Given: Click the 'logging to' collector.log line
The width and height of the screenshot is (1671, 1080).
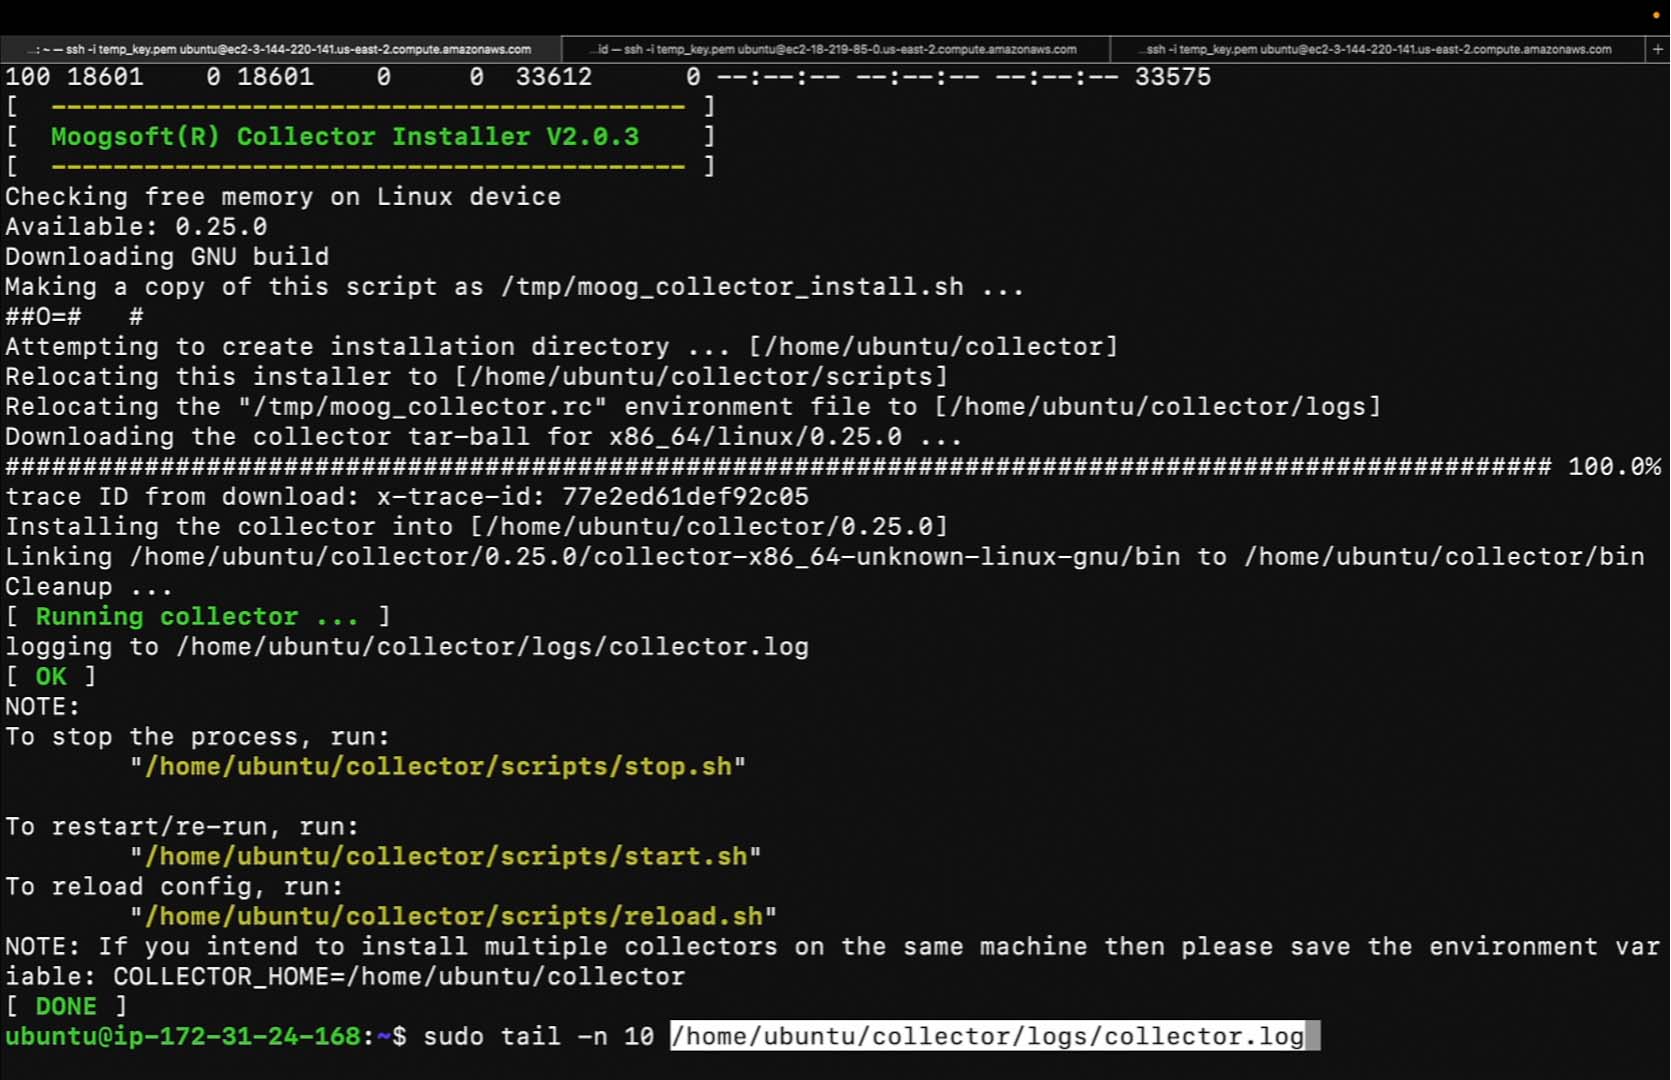Looking at the screenshot, I should pos(407,646).
